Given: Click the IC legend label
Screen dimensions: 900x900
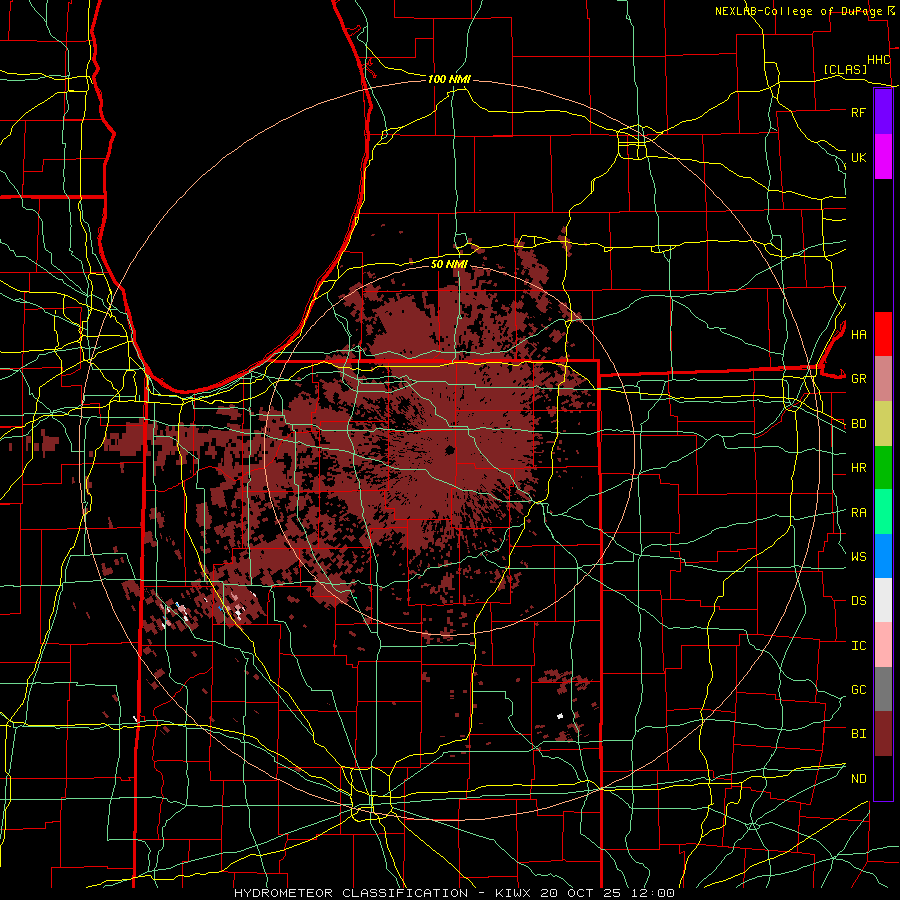Looking at the screenshot, I should click(x=858, y=646).
